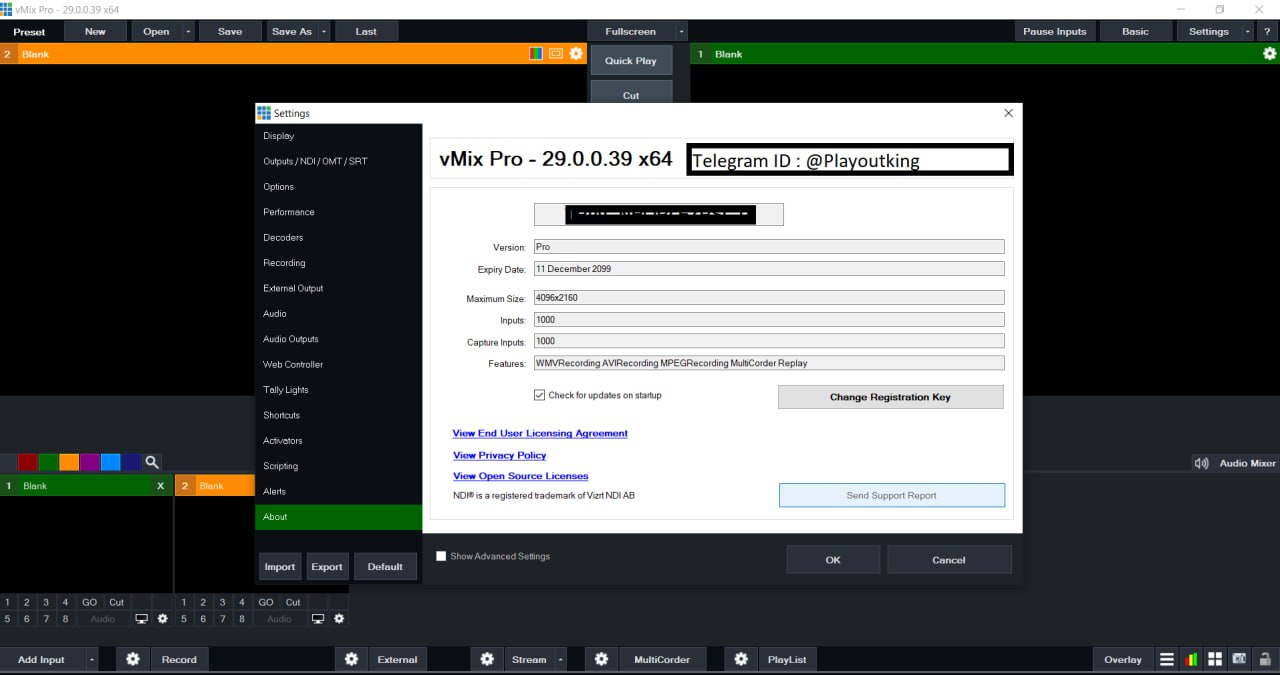Click the Cancel button in Settings

click(x=949, y=560)
